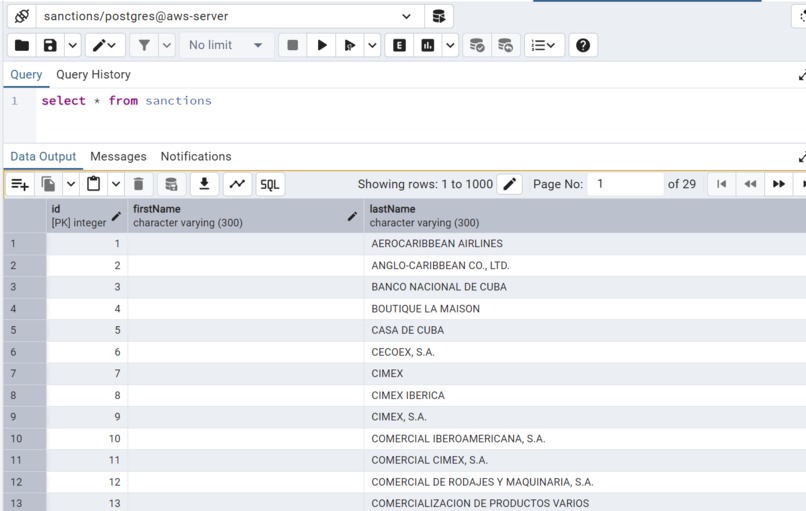Download results as file
The width and height of the screenshot is (806, 511).
[x=204, y=184]
